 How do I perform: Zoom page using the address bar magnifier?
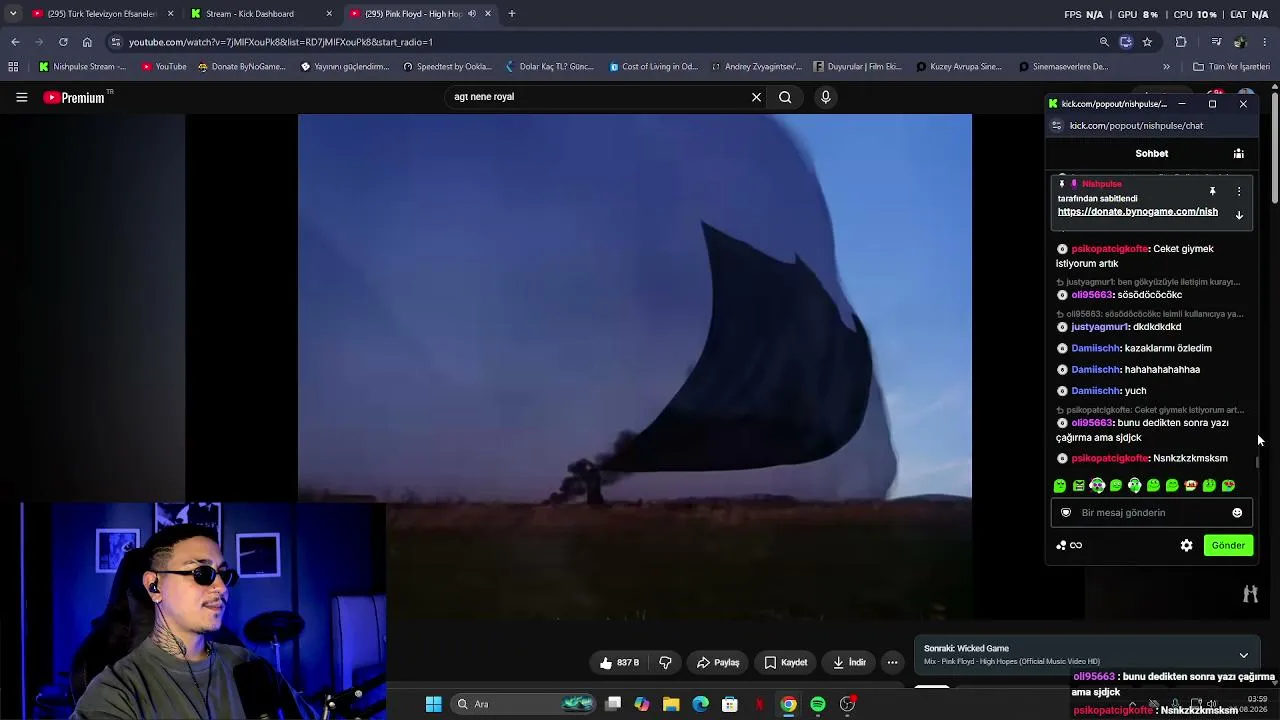pyautogui.click(x=1104, y=42)
